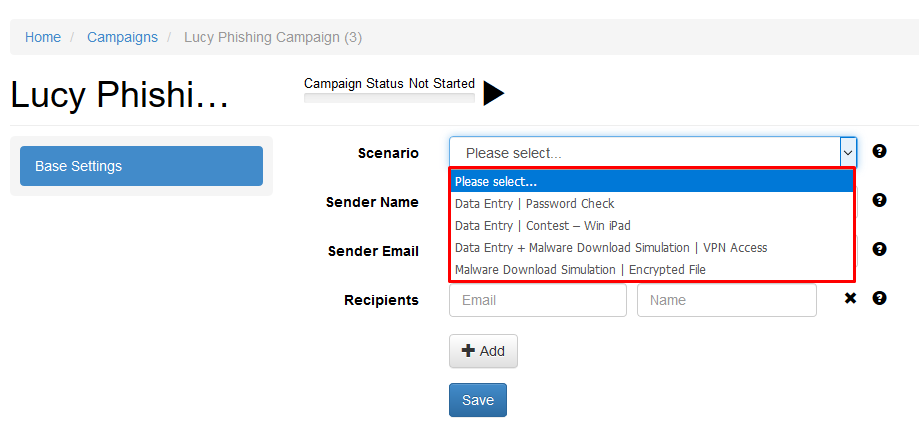Save the campaign settings
The height and width of the screenshot is (428, 919).
coord(478,400)
